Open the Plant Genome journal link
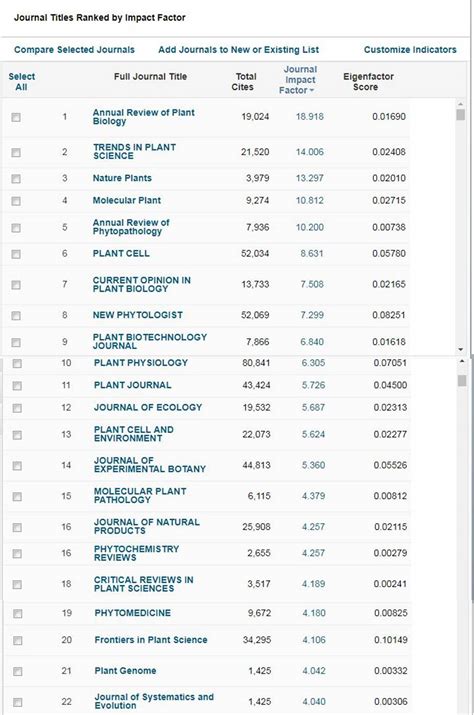 tap(125, 671)
